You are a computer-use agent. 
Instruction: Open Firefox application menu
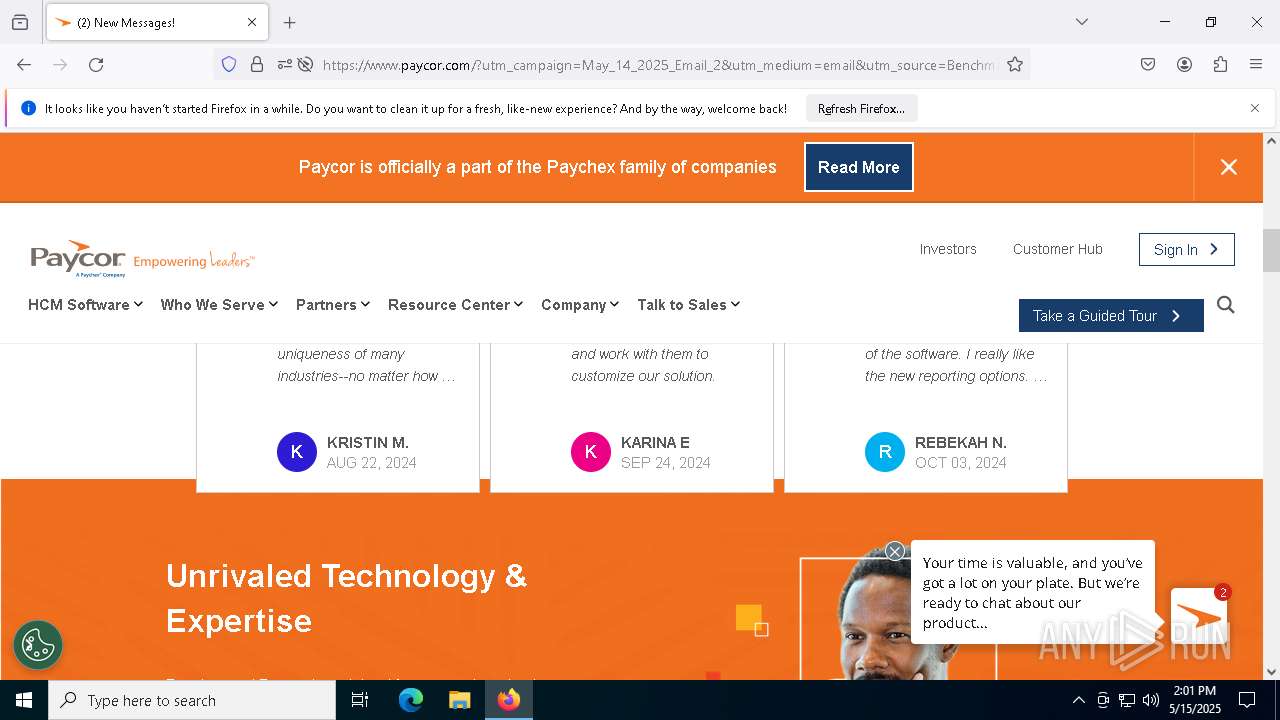pos(1256,64)
